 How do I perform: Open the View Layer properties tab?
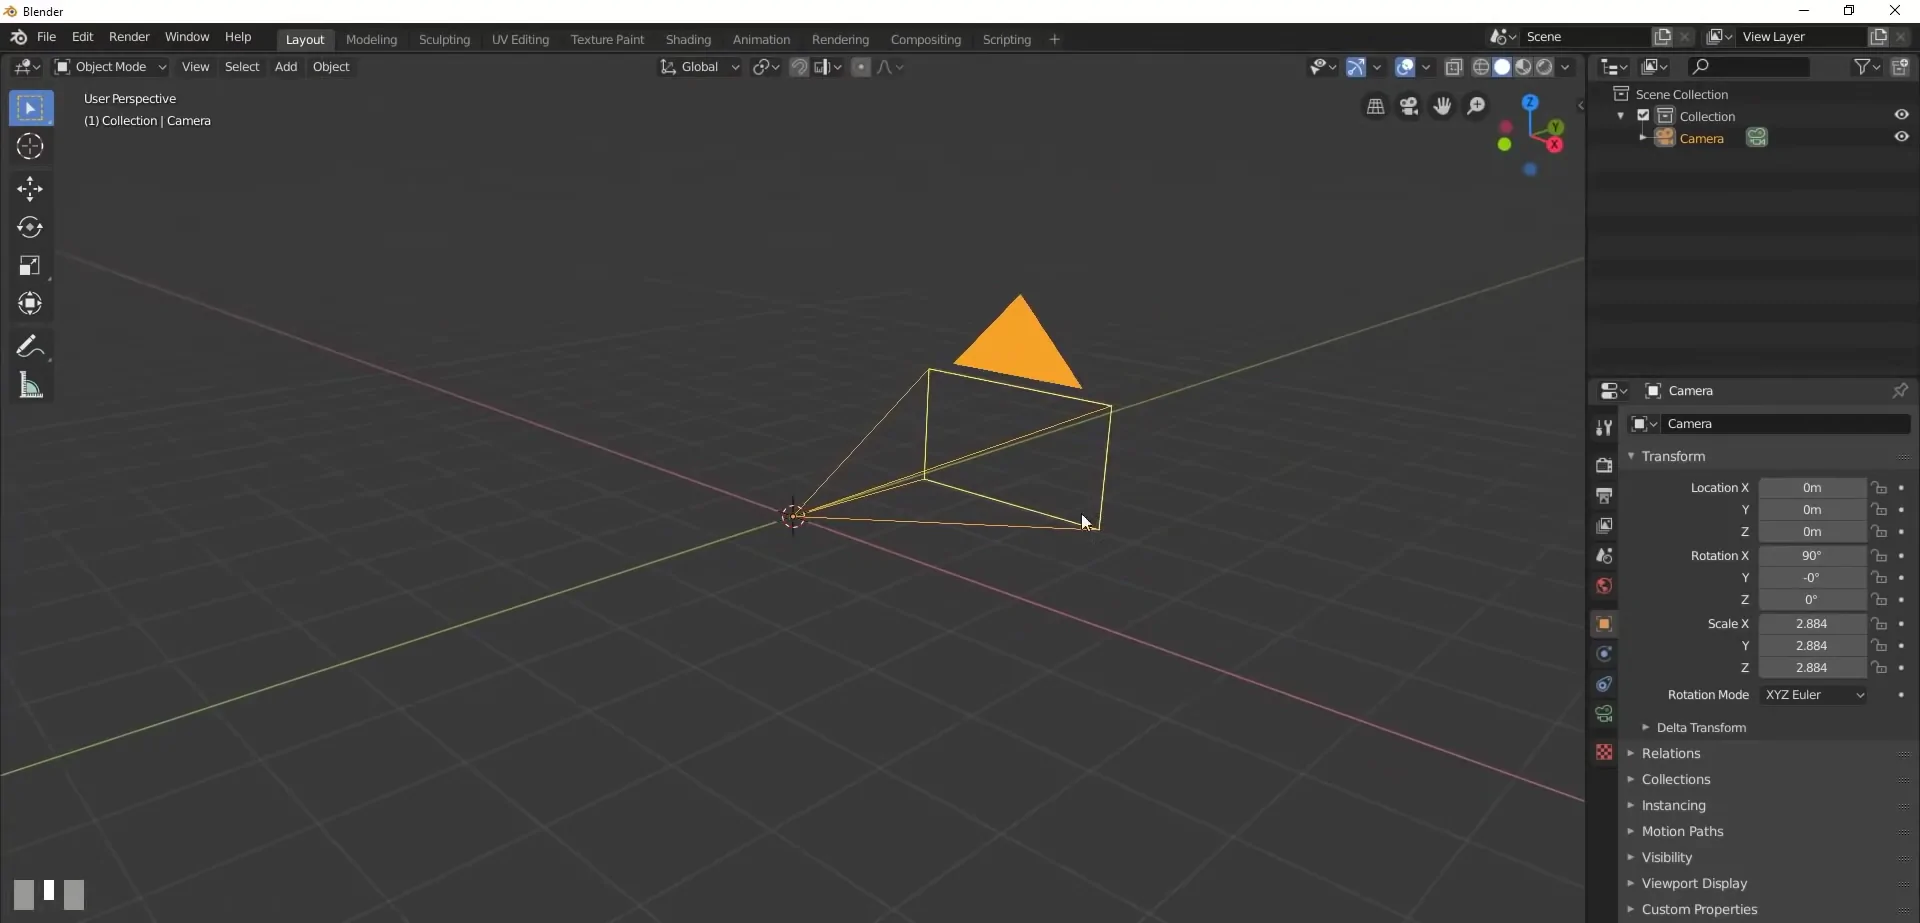(x=1604, y=525)
